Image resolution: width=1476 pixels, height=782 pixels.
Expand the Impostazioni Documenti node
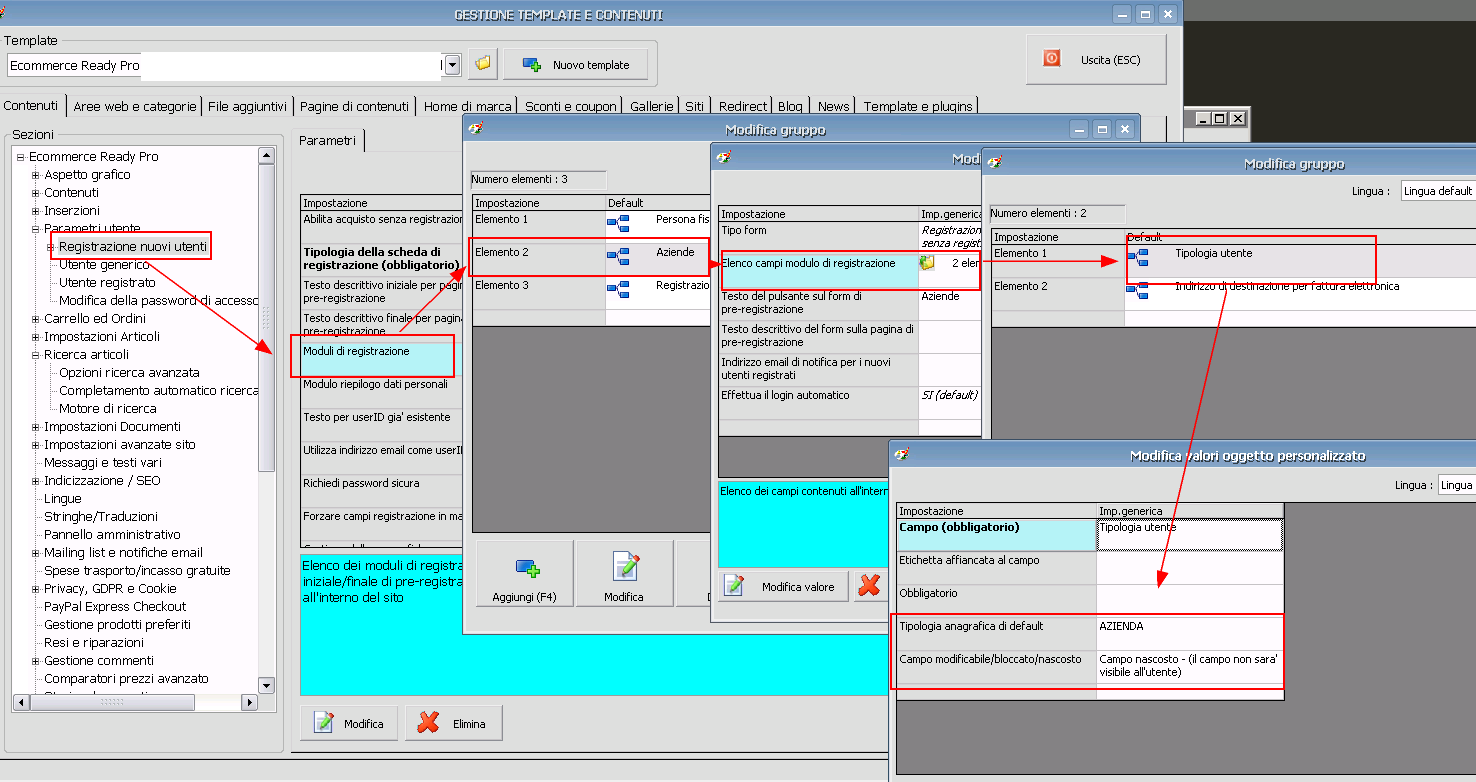tap(36, 427)
